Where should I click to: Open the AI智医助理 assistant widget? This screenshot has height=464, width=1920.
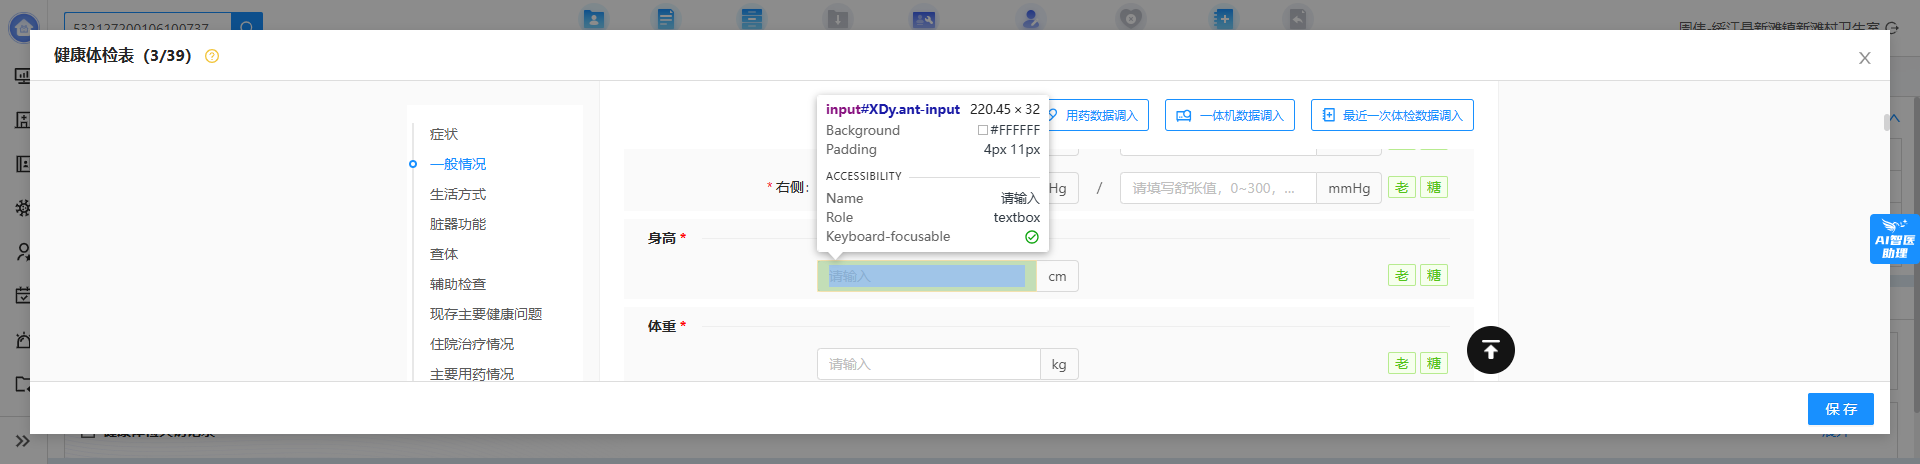pos(1893,239)
